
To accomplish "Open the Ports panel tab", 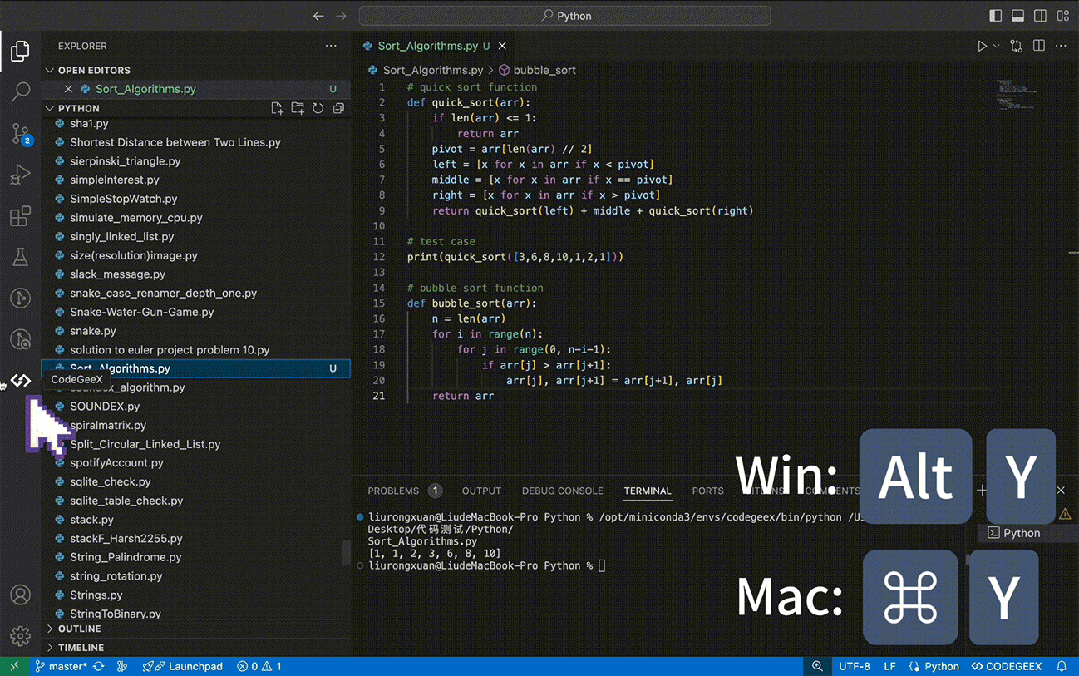I will pyautogui.click(x=707, y=491).
